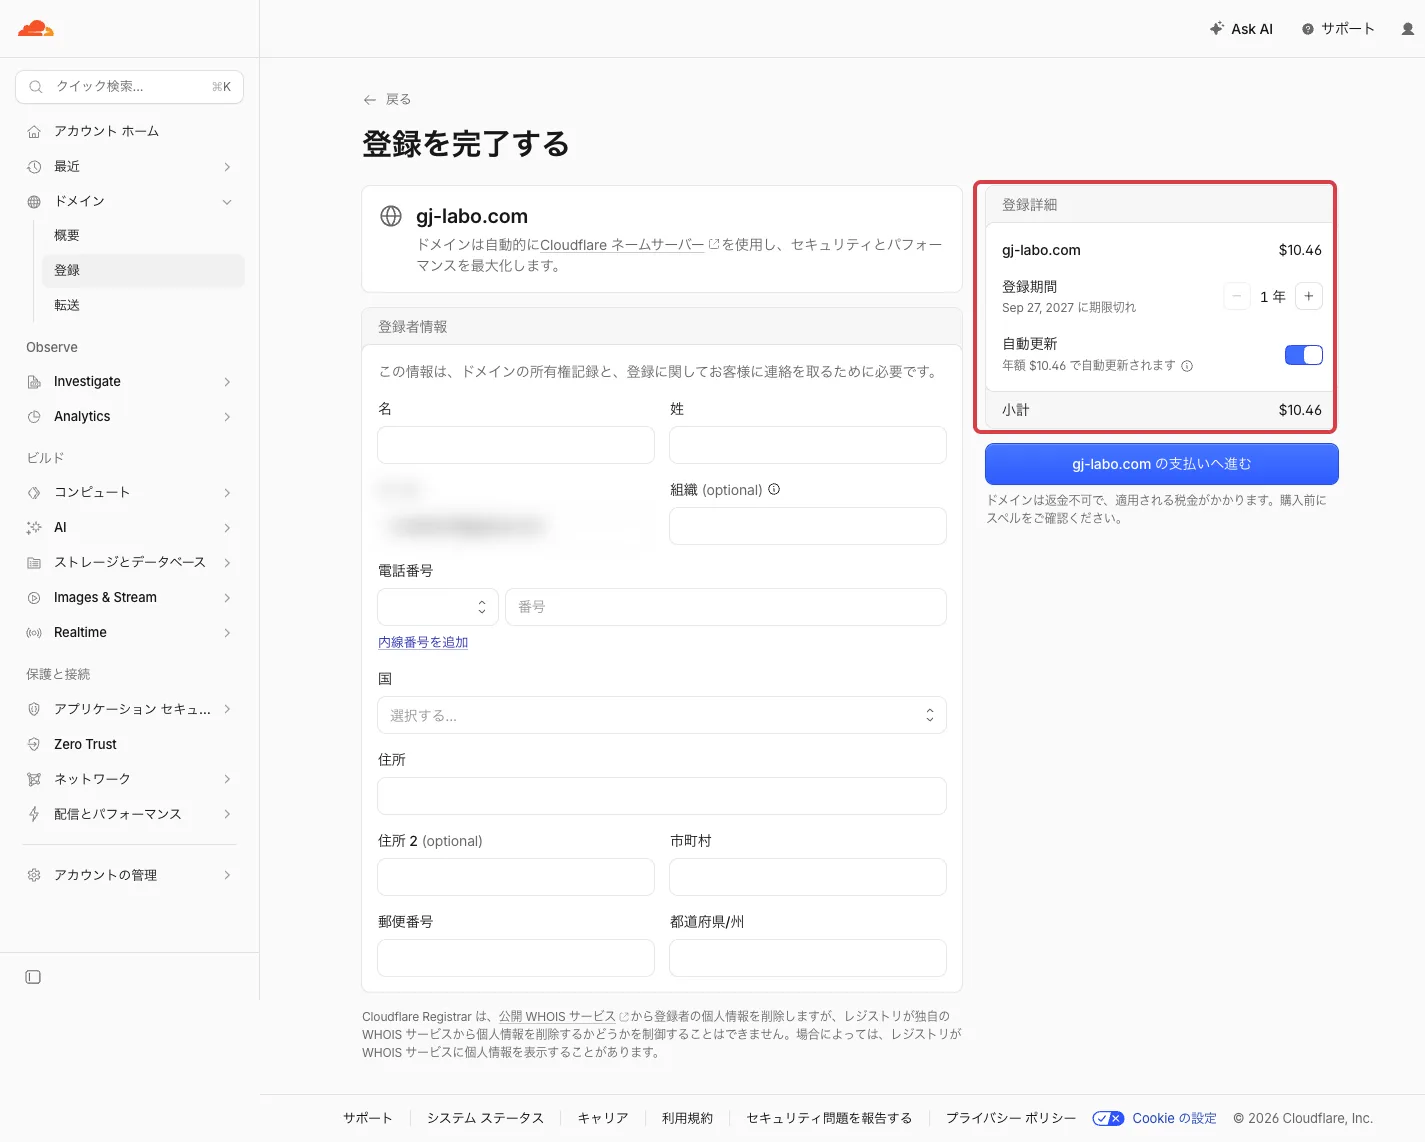Screen dimensions: 1425x1142
Task: Expand アプリケーション セキュリティ chevron
Action: pos(227,709)
